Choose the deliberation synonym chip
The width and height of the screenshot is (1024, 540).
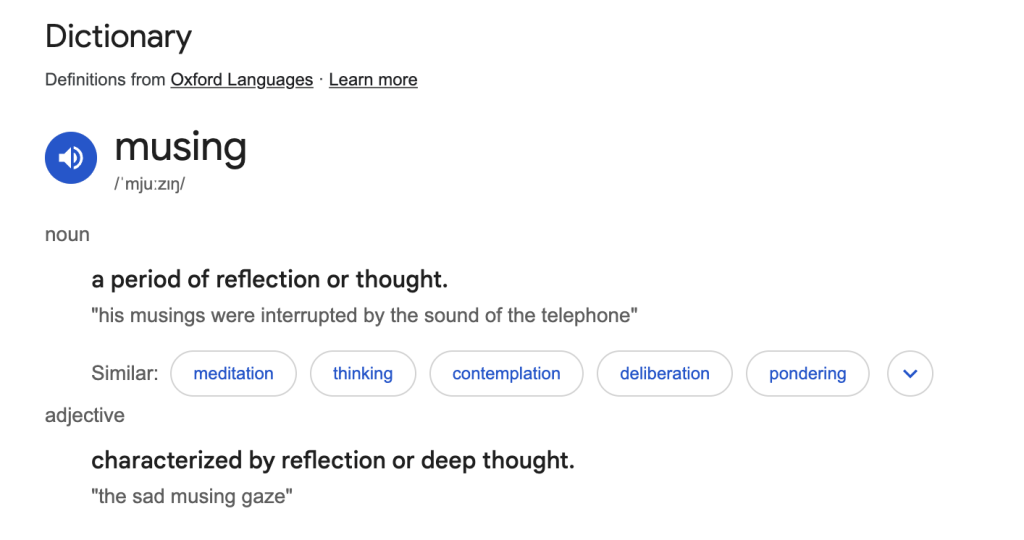(664, 373)
